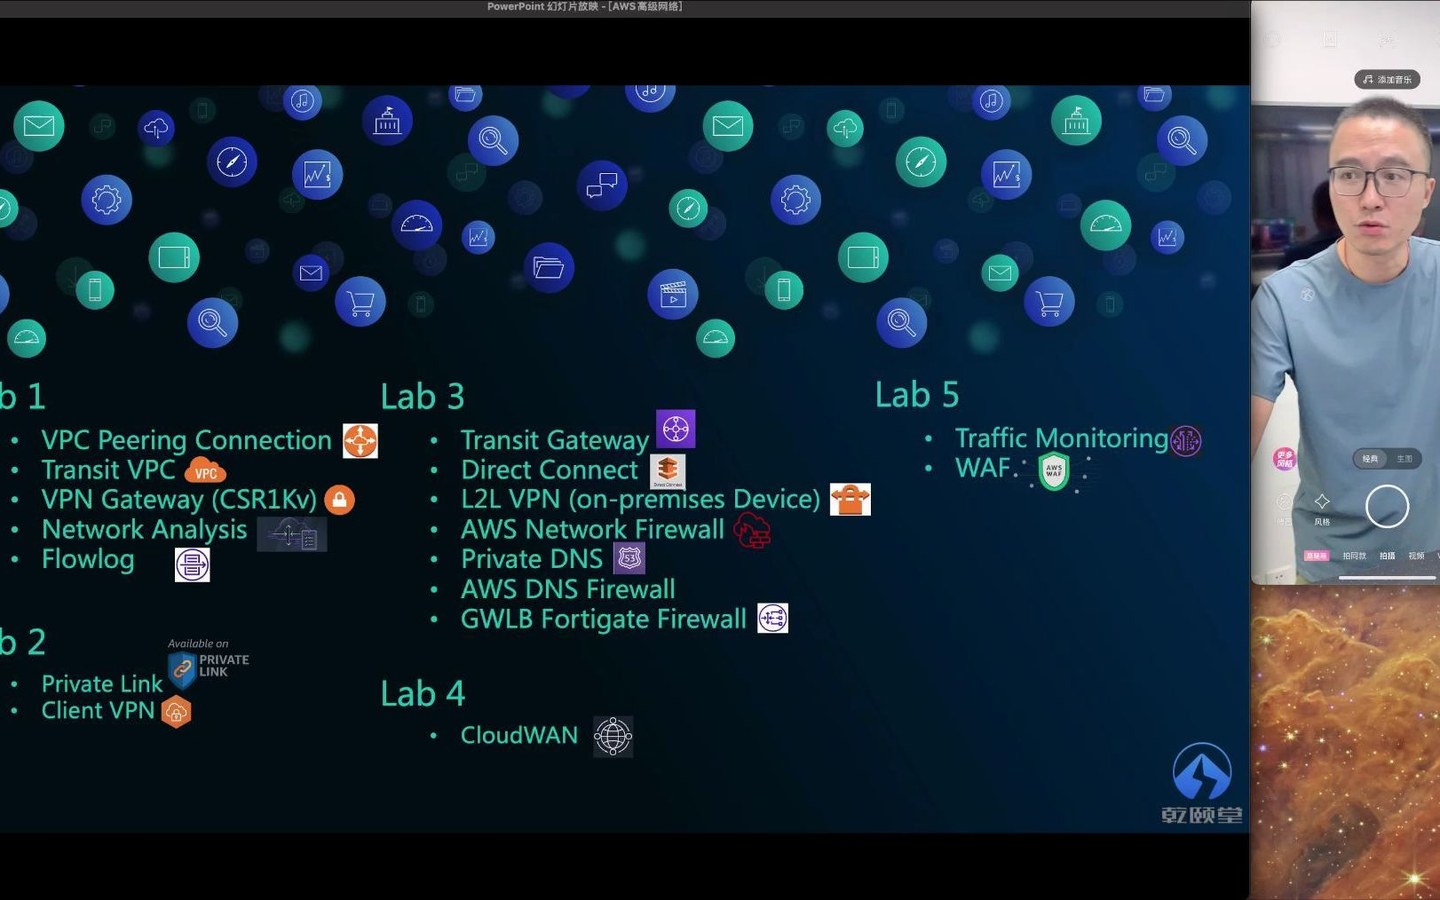Click the PowerPoint slideshow window title
This screenshot has height=900, width=1440.
585,7
